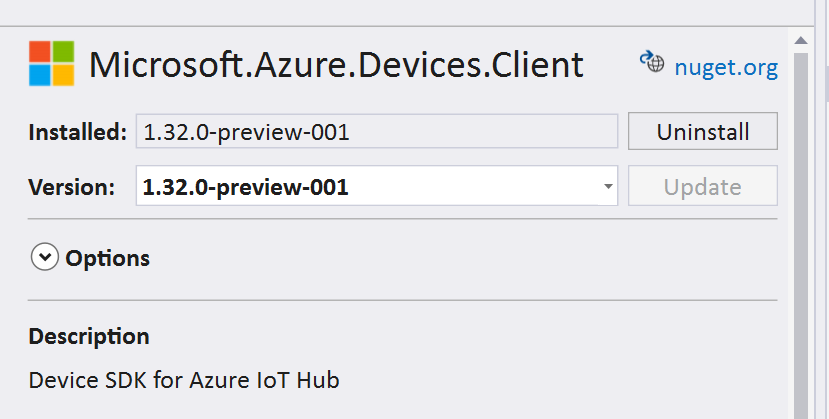The image size is (829, 419).
Task: Expand the Options chevron circle
Action: coord(44,257)
